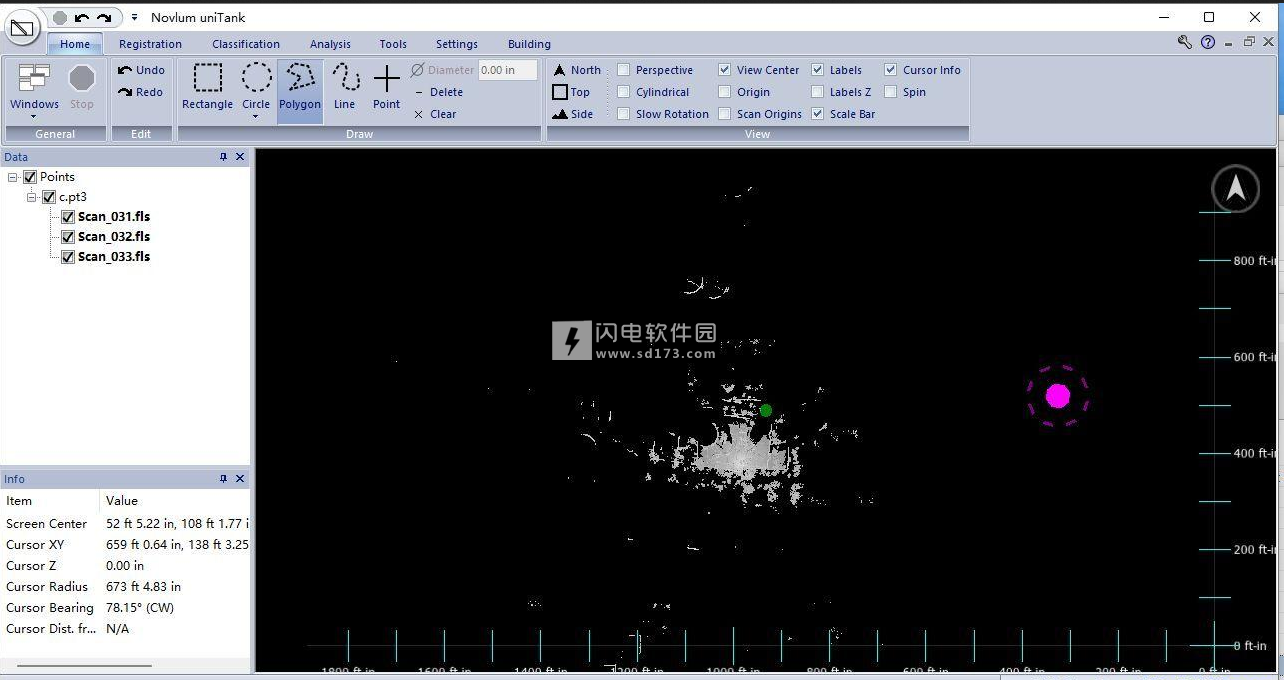Enable Perspective view checkbox
Image resolution: width=1284 pixels, height=680 pixels.
(624, 70)
